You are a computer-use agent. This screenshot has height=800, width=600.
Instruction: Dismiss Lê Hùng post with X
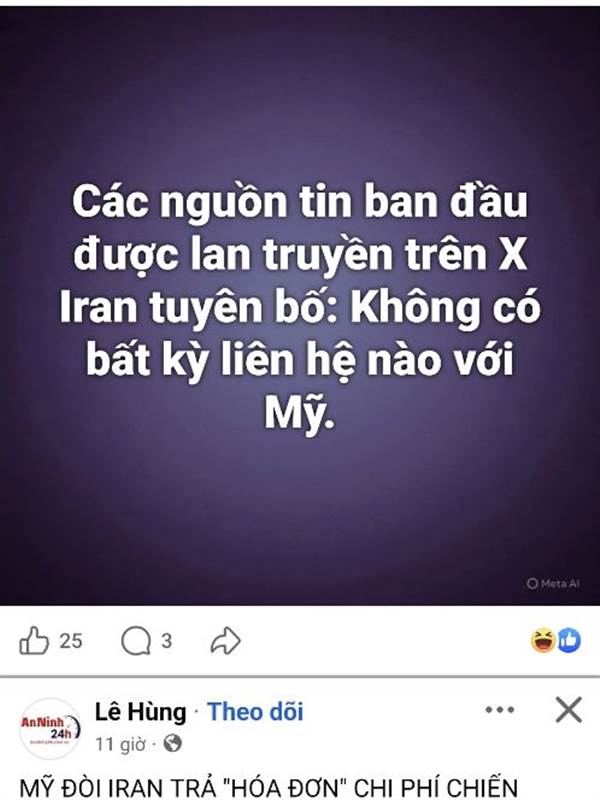point(568,710)
